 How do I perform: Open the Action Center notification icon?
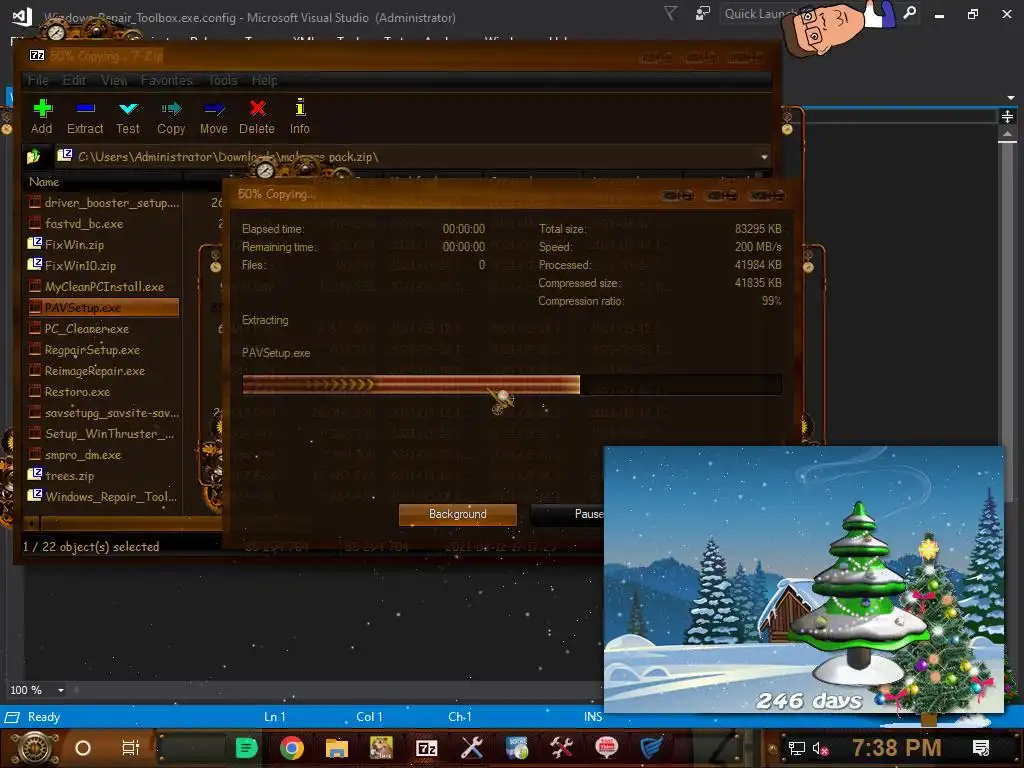point(980,748)
